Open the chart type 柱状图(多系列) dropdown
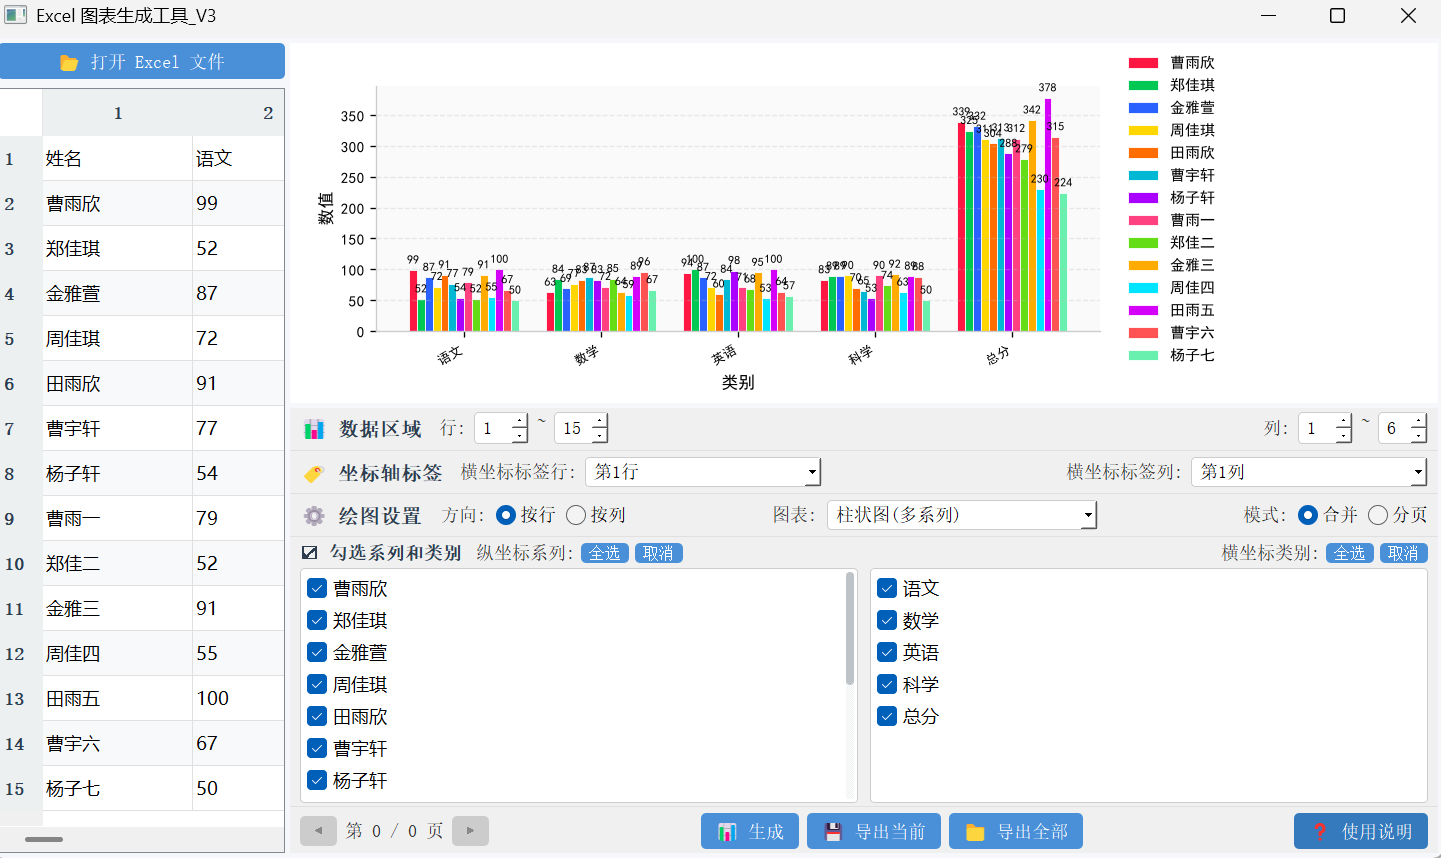 (x=962, y=515)
